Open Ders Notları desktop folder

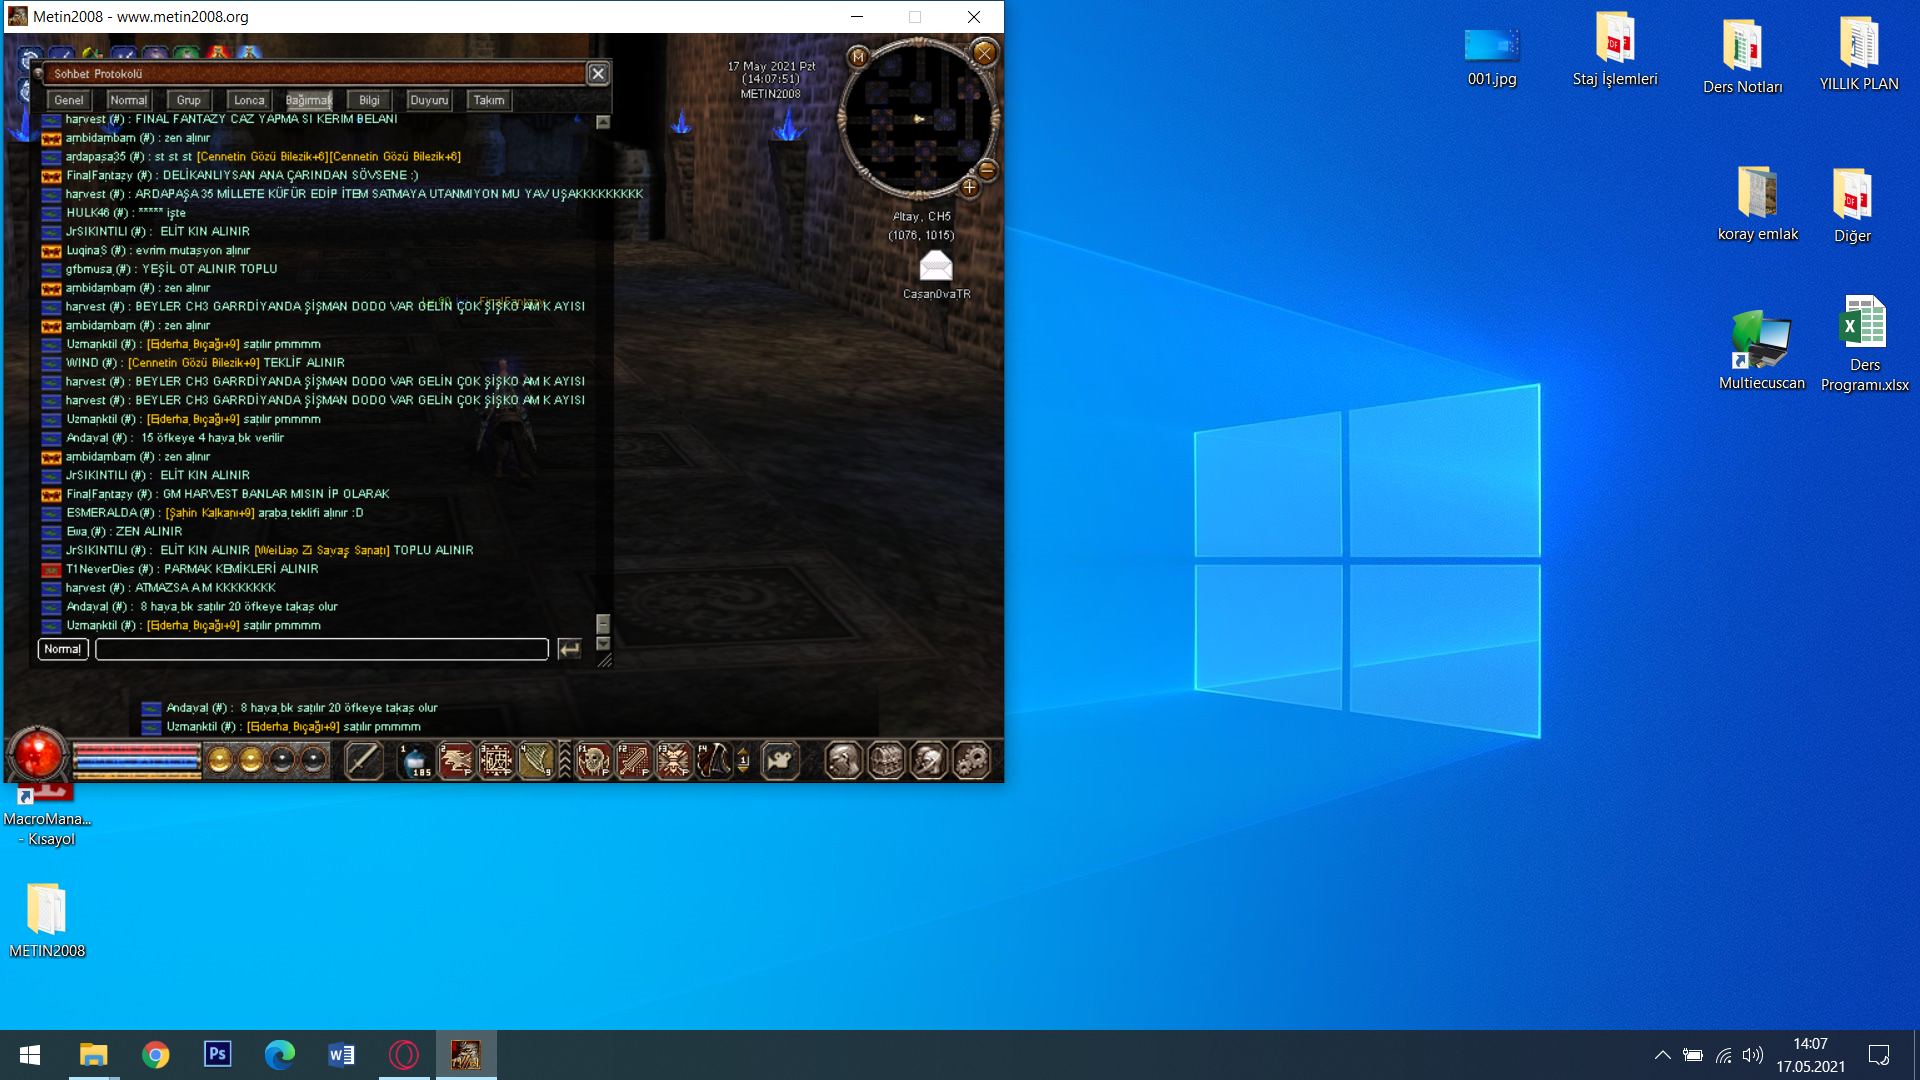tap(1742, 56)
